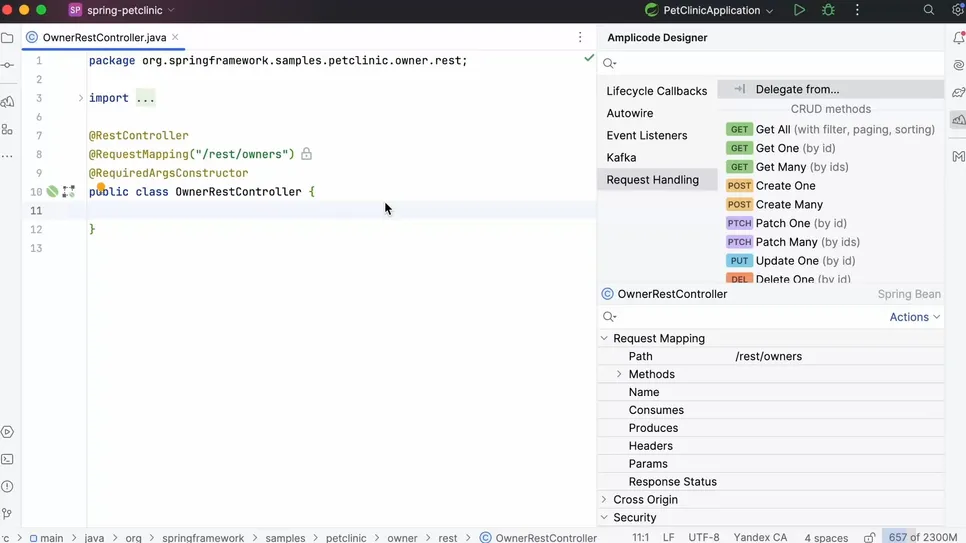The width and height of the screenshot is (966, 543).
Task: Click the OwnerRestController breadcrumb item
Action: [x=538, y=537]
